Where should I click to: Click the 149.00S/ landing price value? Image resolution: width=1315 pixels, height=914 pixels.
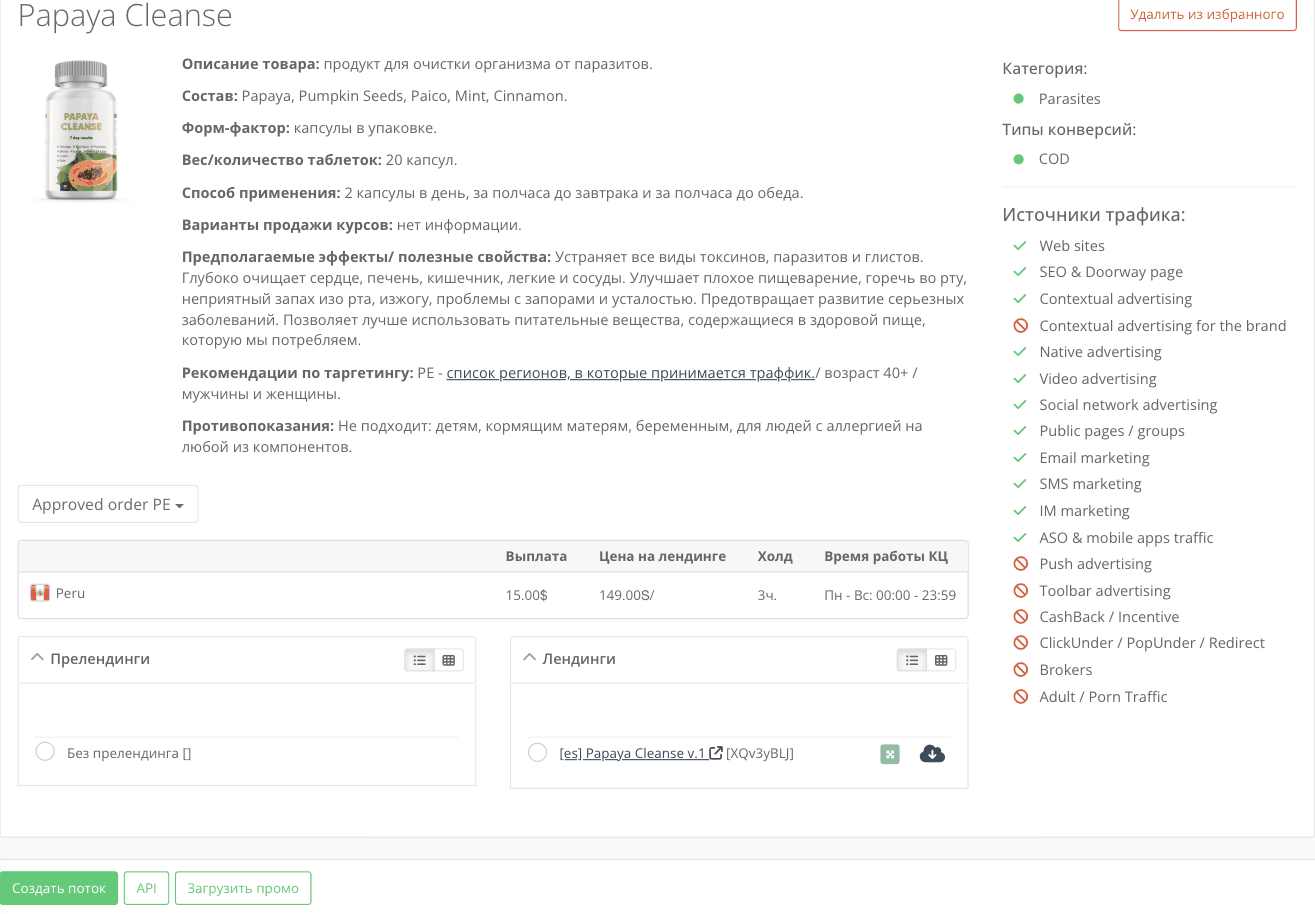coord(626,595)
